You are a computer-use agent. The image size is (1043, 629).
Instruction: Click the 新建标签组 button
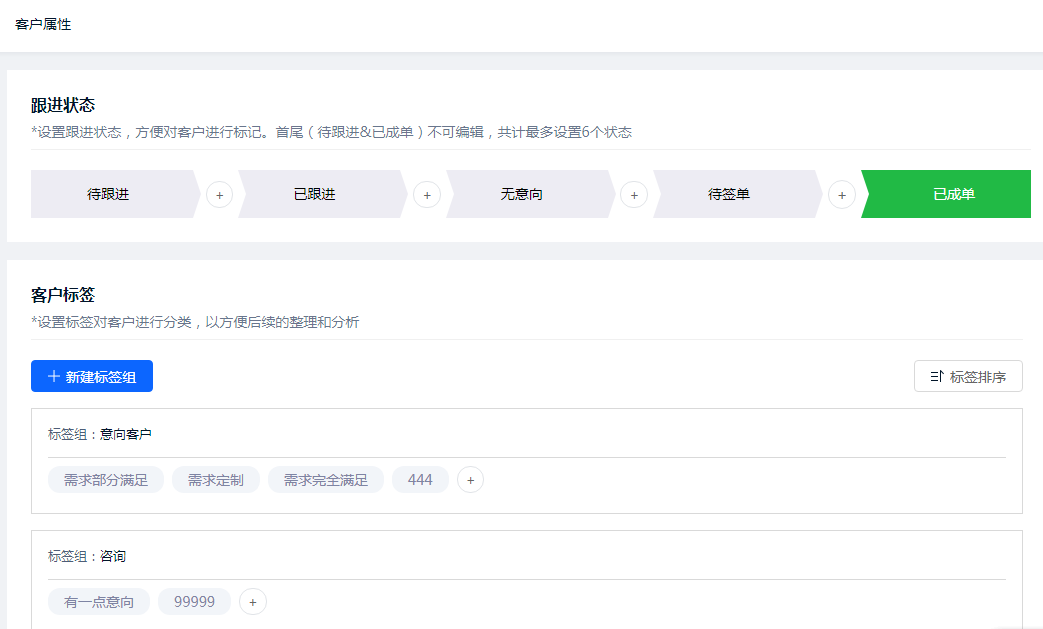(91, 375)
